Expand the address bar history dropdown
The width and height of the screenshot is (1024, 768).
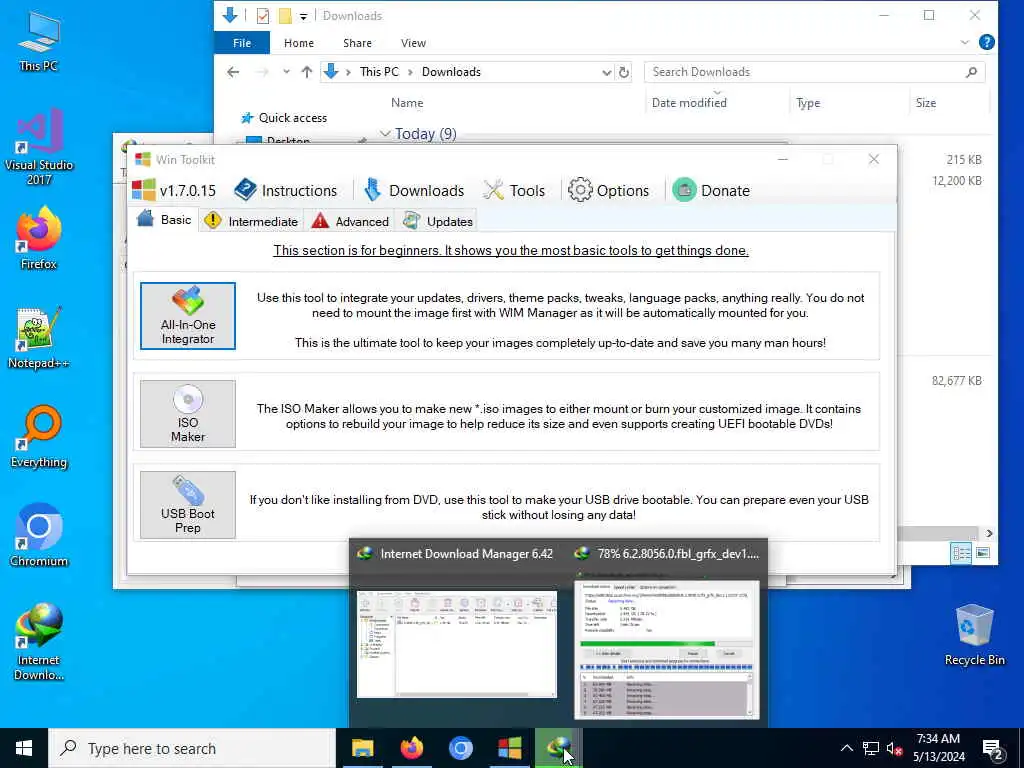click(606, 72)
